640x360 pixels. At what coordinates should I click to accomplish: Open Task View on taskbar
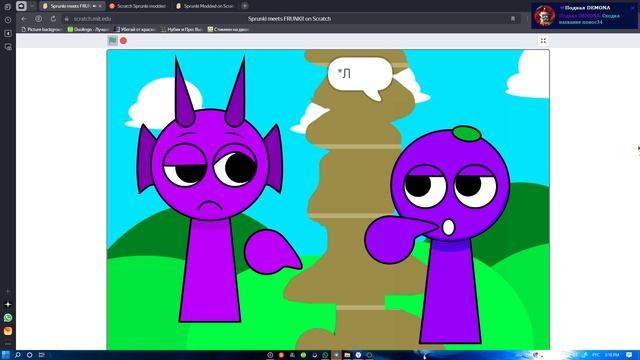click(x=41, y=355)
